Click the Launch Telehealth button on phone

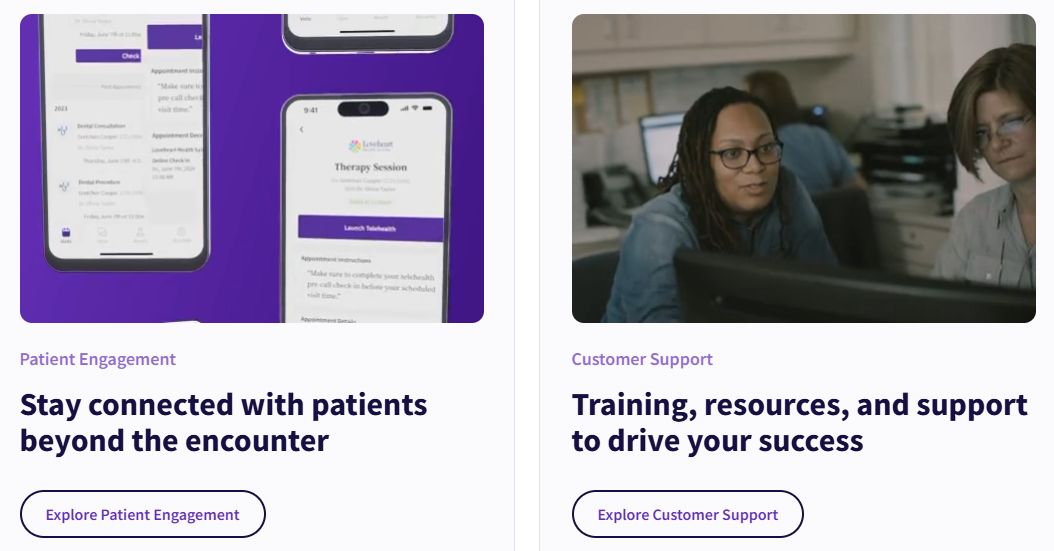pyautogui.click(x=370, y=228)
